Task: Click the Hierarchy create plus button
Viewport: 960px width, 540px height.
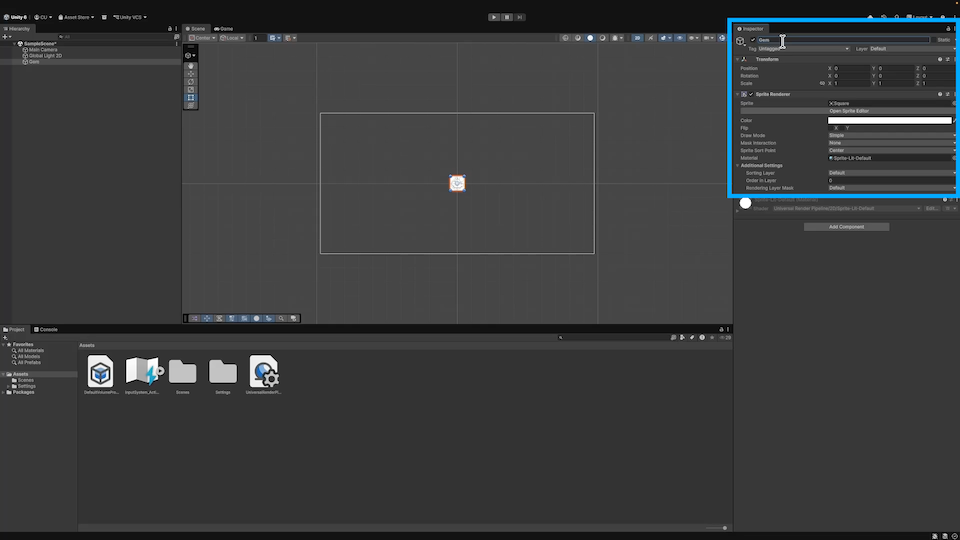Action: tap(7, 37)
